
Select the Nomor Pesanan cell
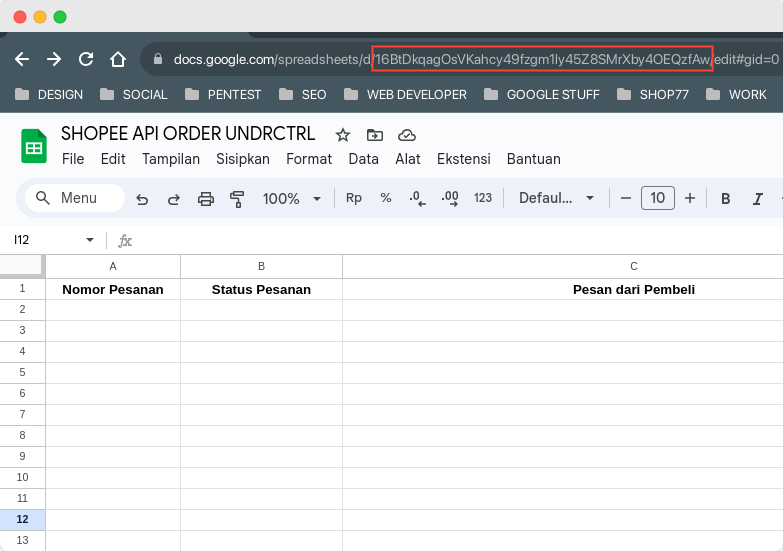pyautogui.click(x=113, y=289)
